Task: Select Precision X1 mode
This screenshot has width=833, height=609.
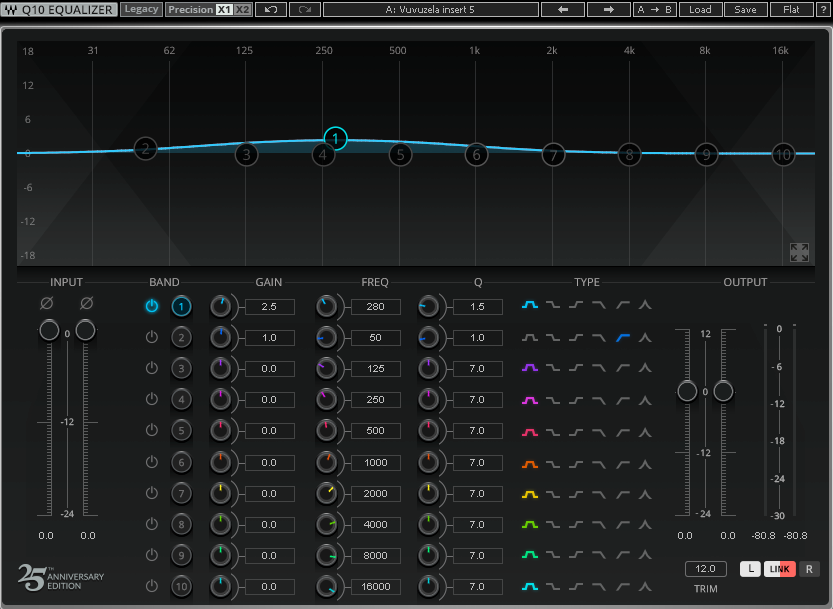Action: pos(224,10)
